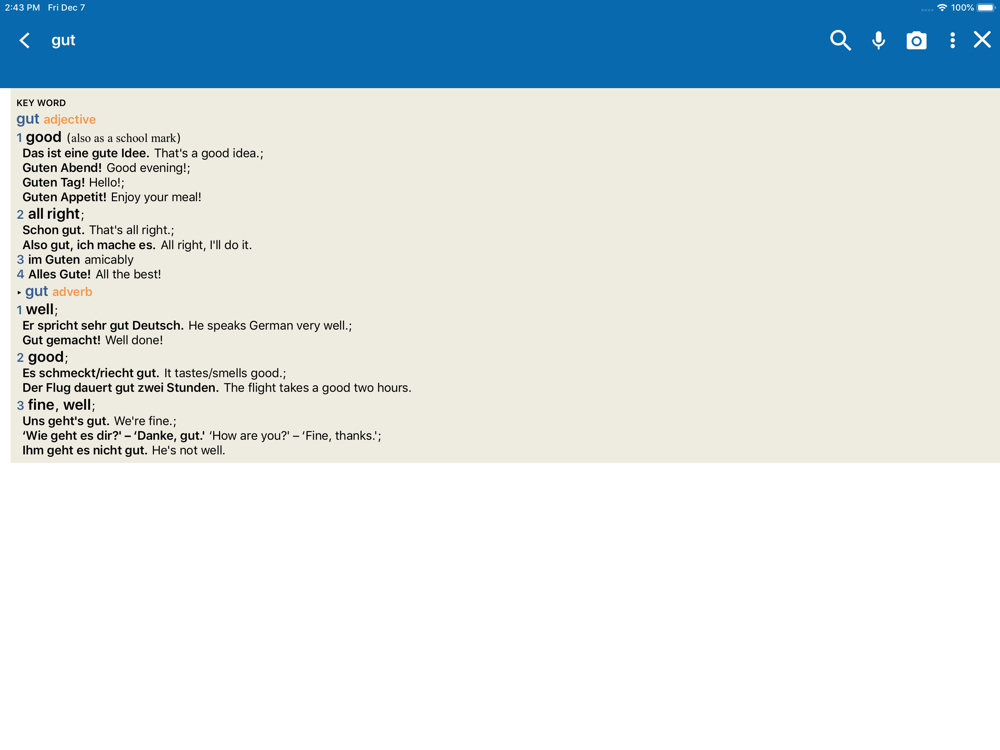Collapse the gut adverb section triangle

click(x=19, y=292)
